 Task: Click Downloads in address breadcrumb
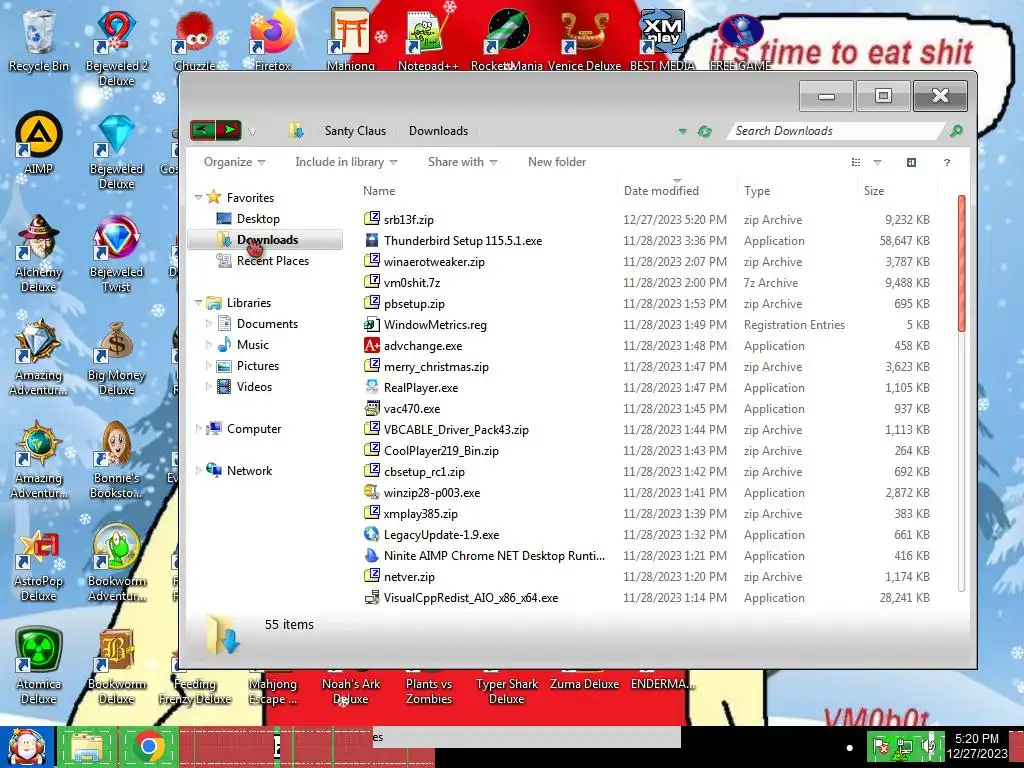click(x=438, y=131)
